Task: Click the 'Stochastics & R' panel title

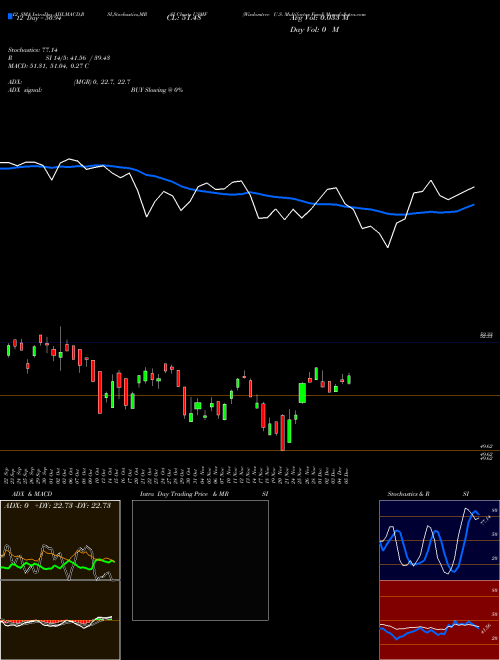Action: [408, 494]
